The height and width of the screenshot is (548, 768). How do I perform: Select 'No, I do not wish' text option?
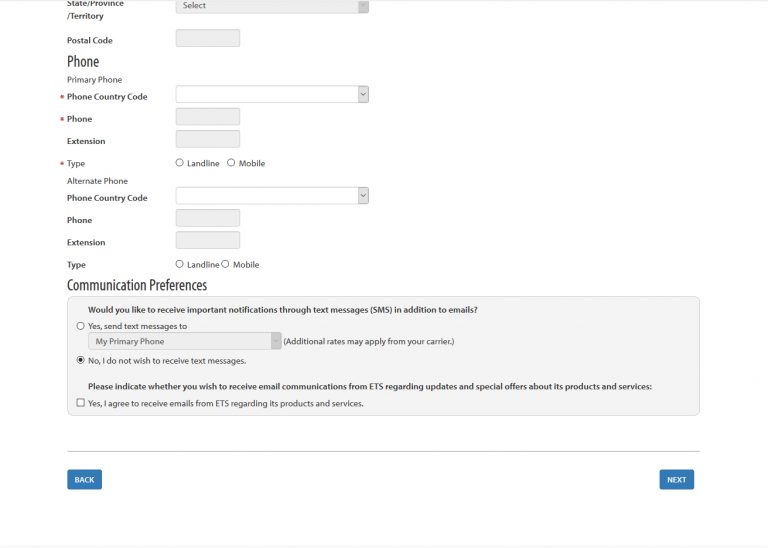pos(81,360)
